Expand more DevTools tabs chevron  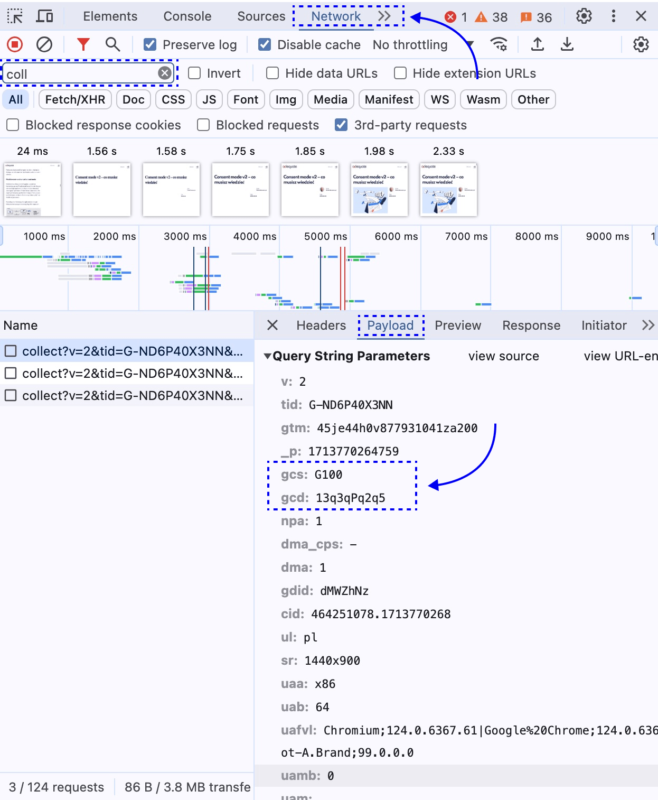pos(385,16)
